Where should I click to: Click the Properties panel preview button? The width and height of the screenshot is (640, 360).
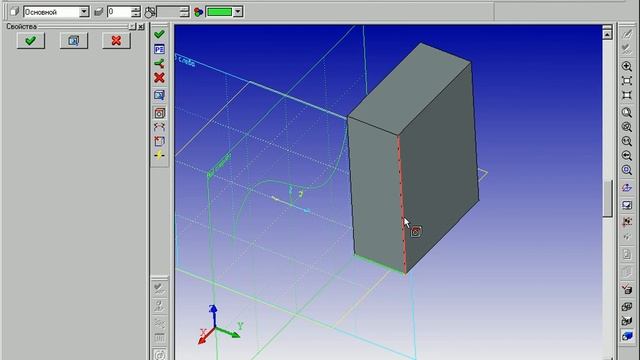coord(73,40)
